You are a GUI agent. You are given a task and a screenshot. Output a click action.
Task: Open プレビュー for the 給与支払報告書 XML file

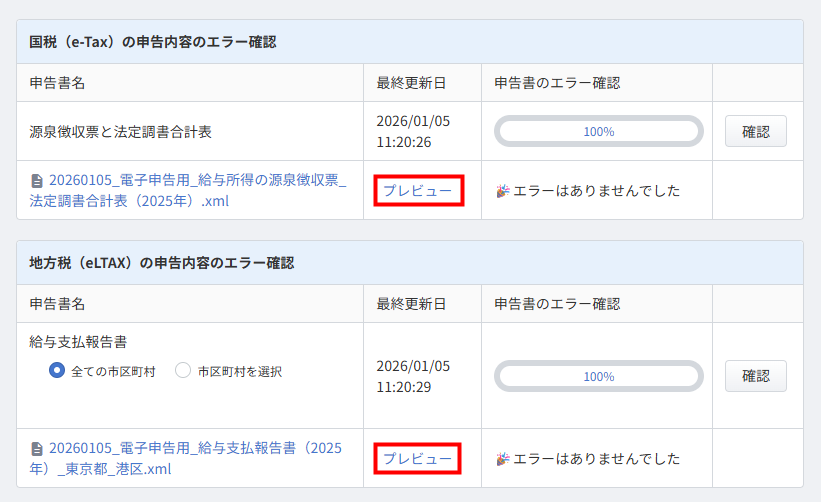click(418, 459)
